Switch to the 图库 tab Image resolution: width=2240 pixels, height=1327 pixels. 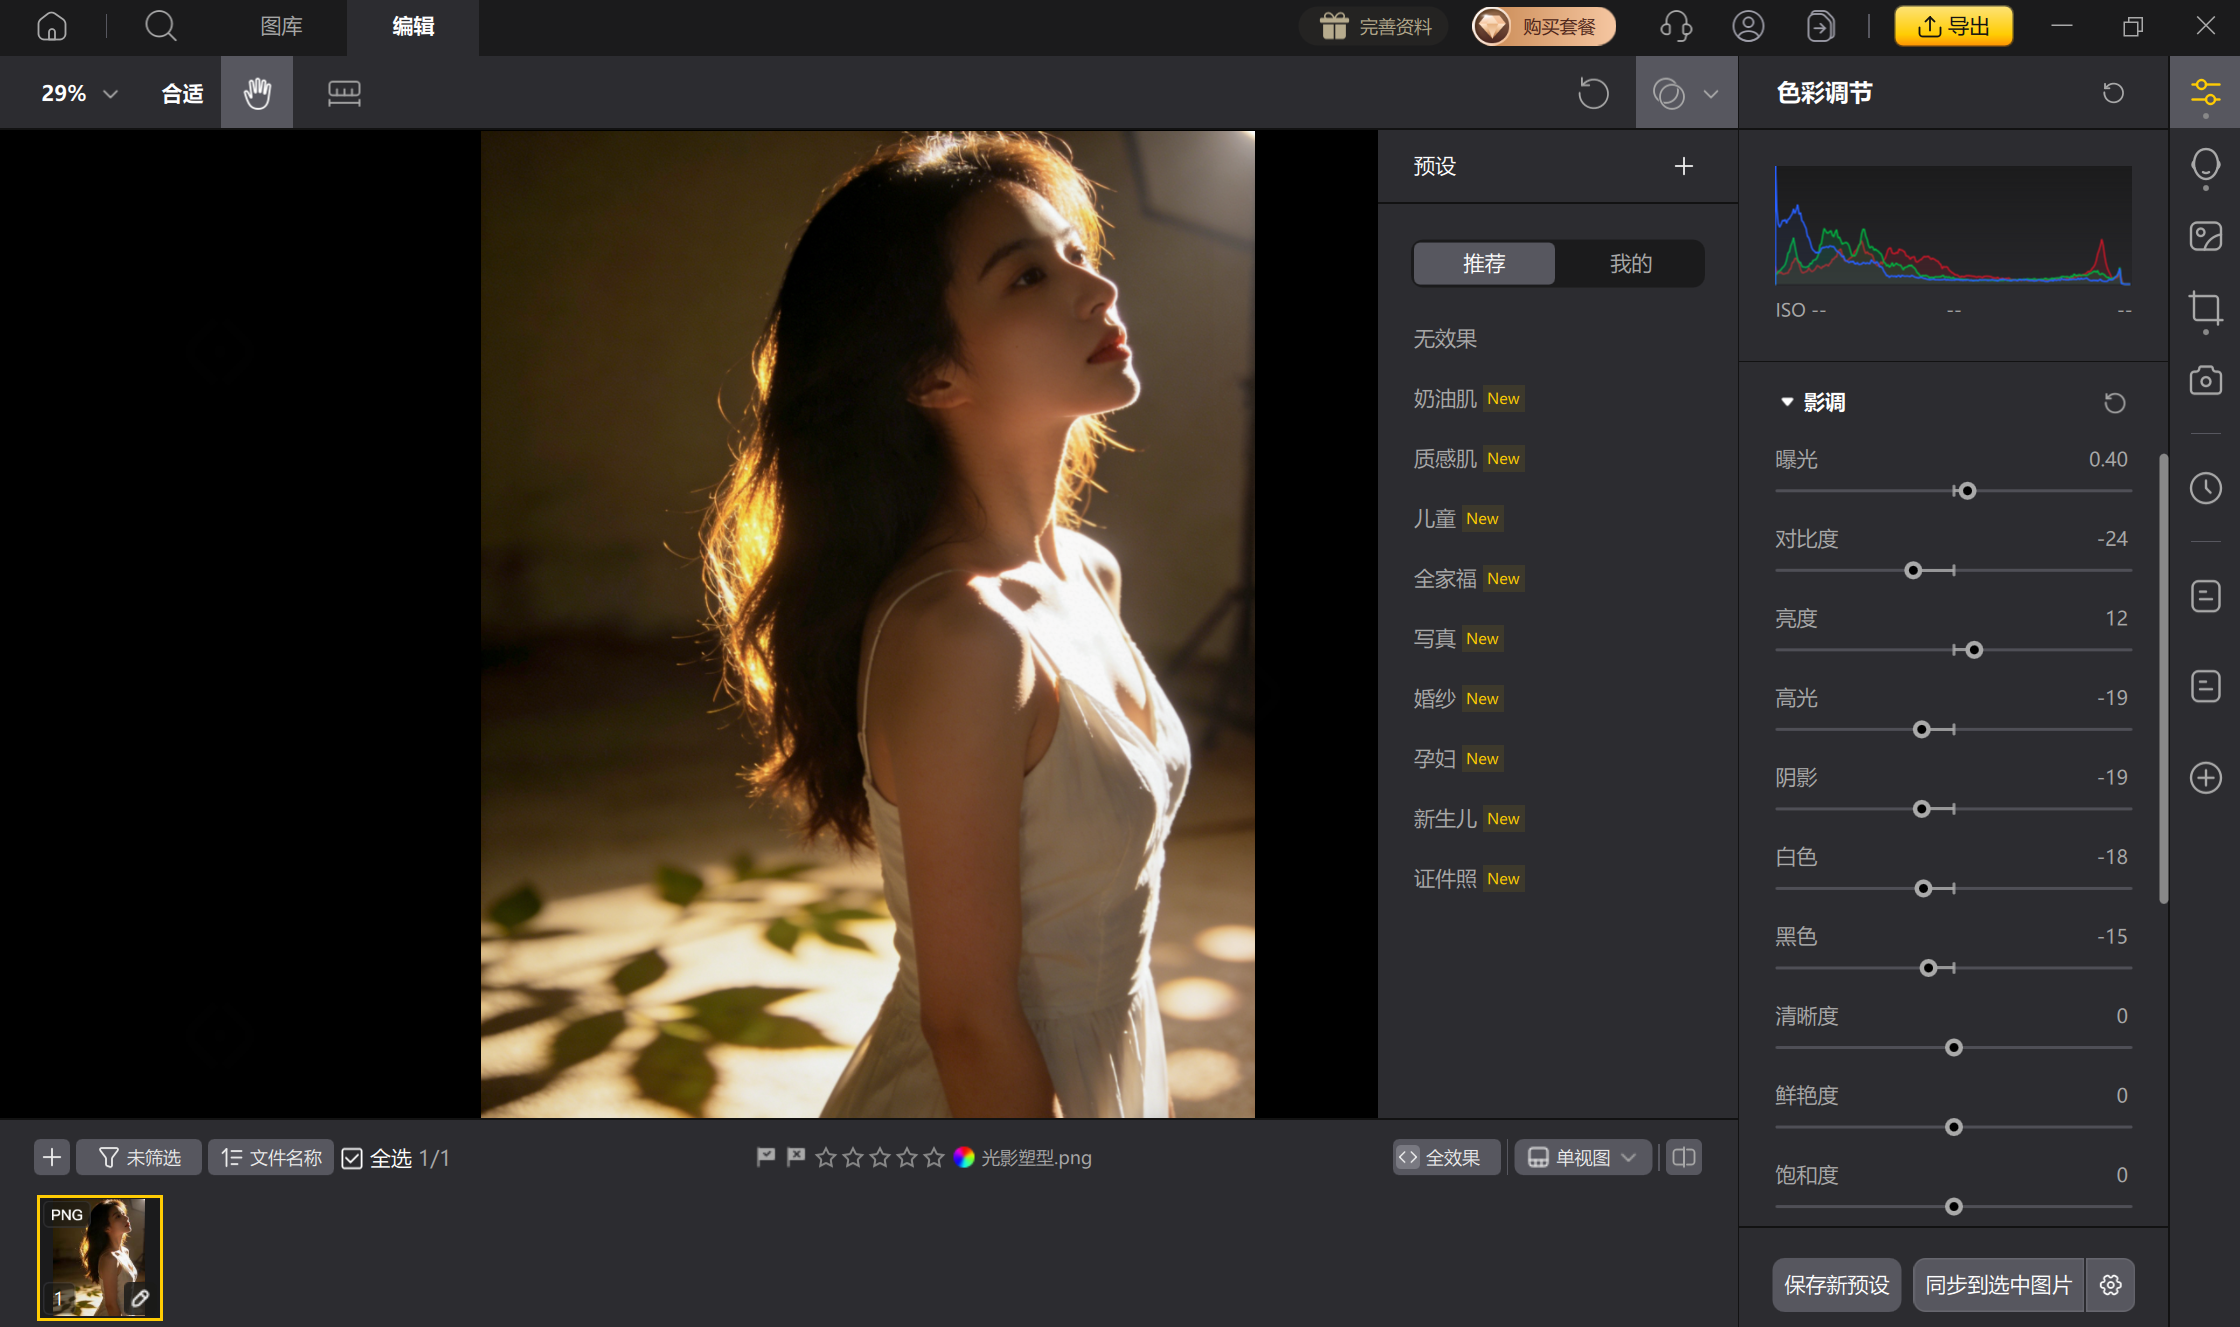coord(281,26)
